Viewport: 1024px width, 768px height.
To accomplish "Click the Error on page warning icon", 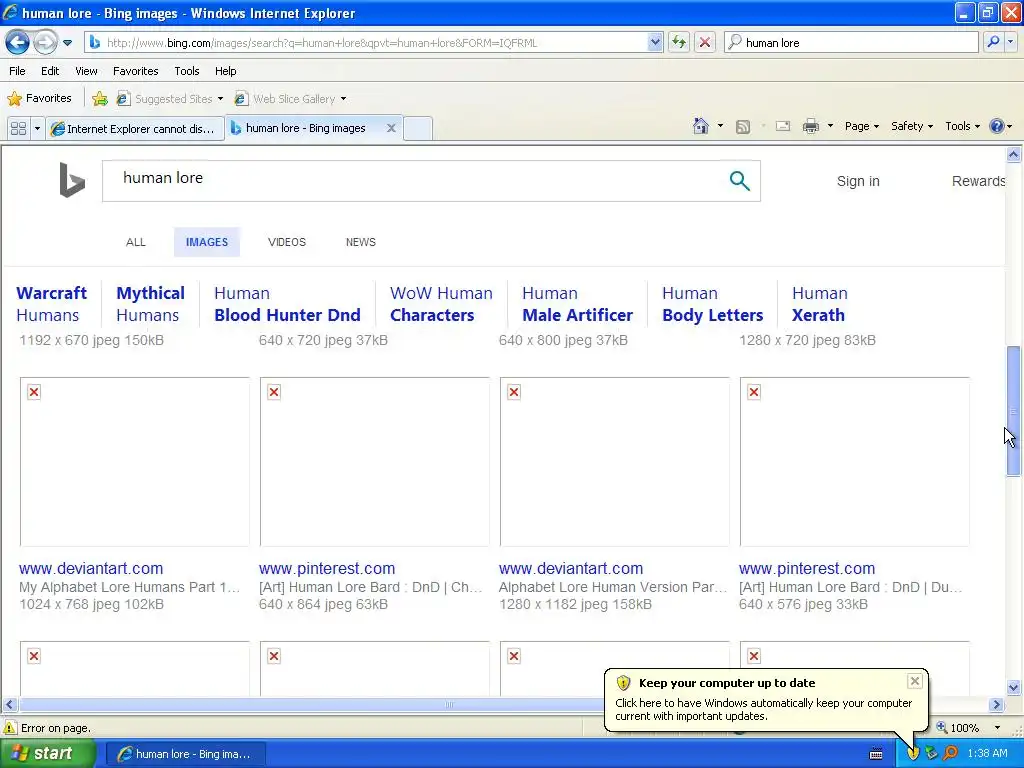I will click(x=10, y=728).
